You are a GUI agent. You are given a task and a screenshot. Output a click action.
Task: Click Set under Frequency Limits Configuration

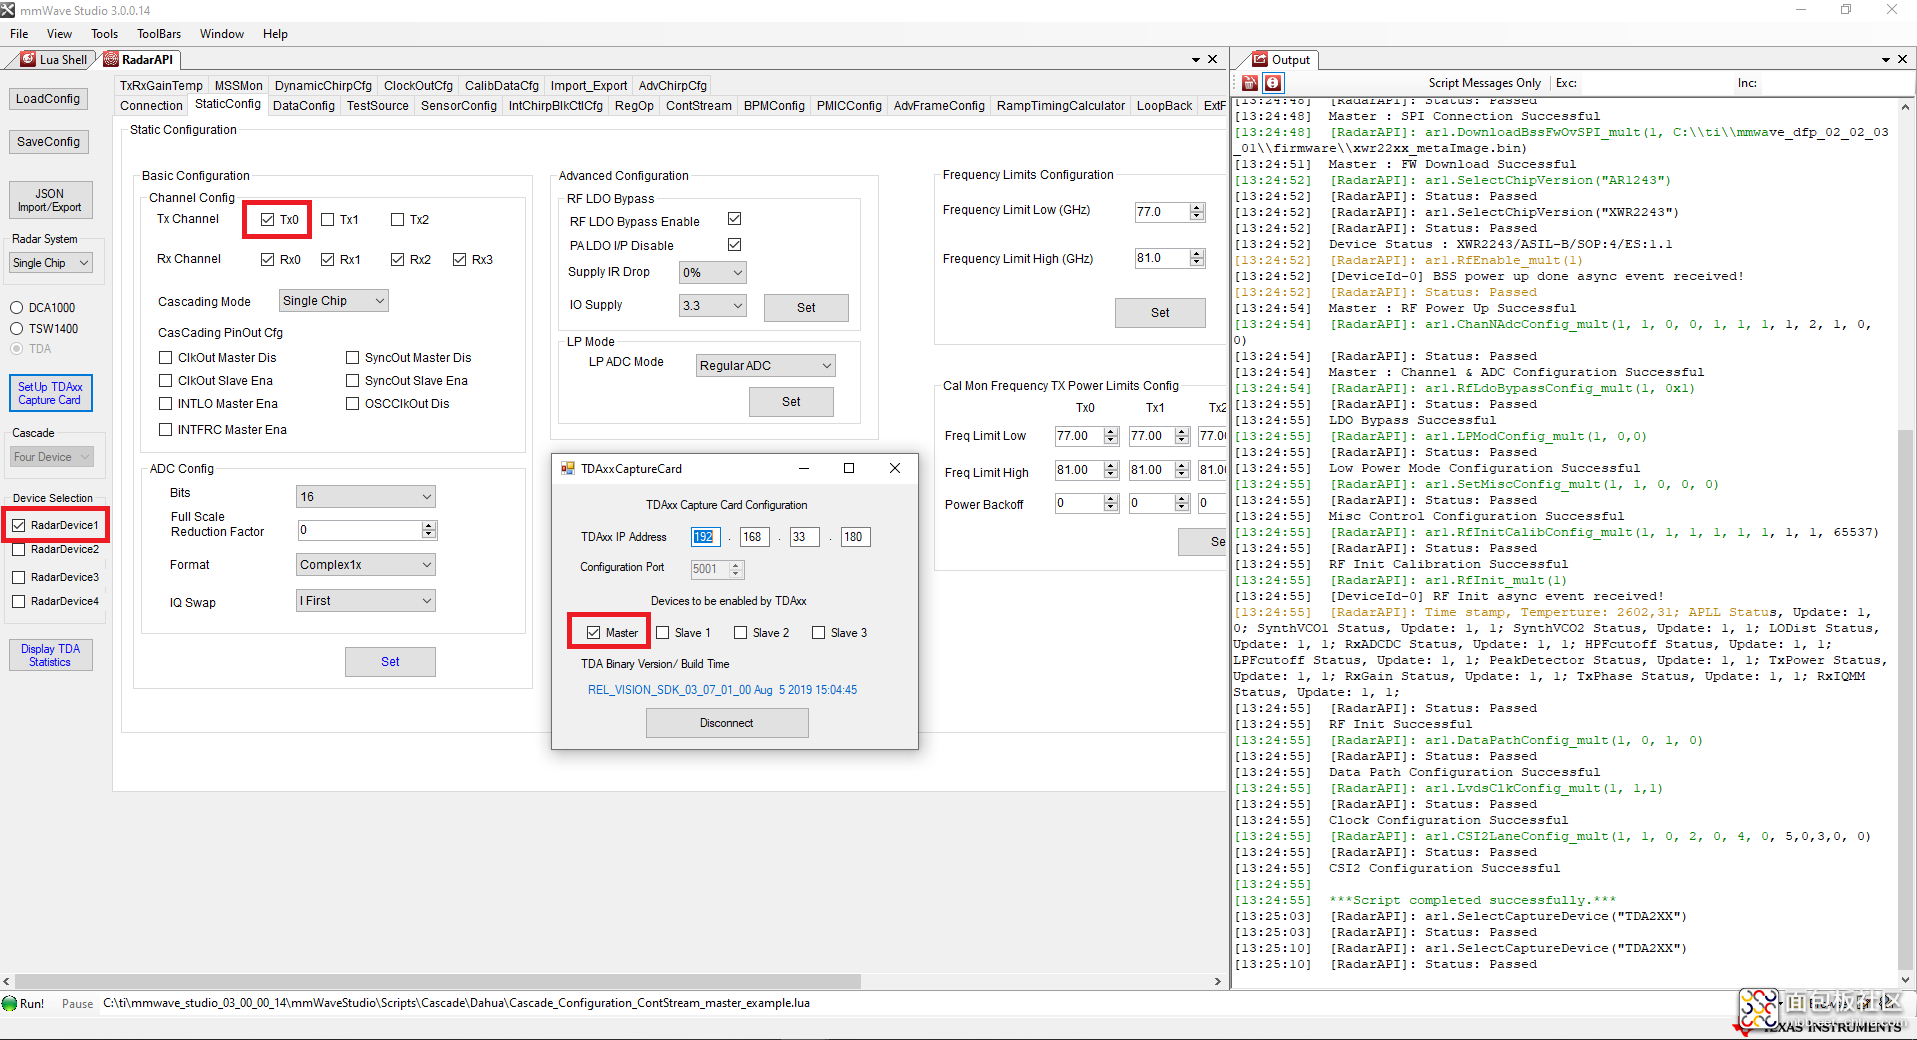(x=1160, y=313)
